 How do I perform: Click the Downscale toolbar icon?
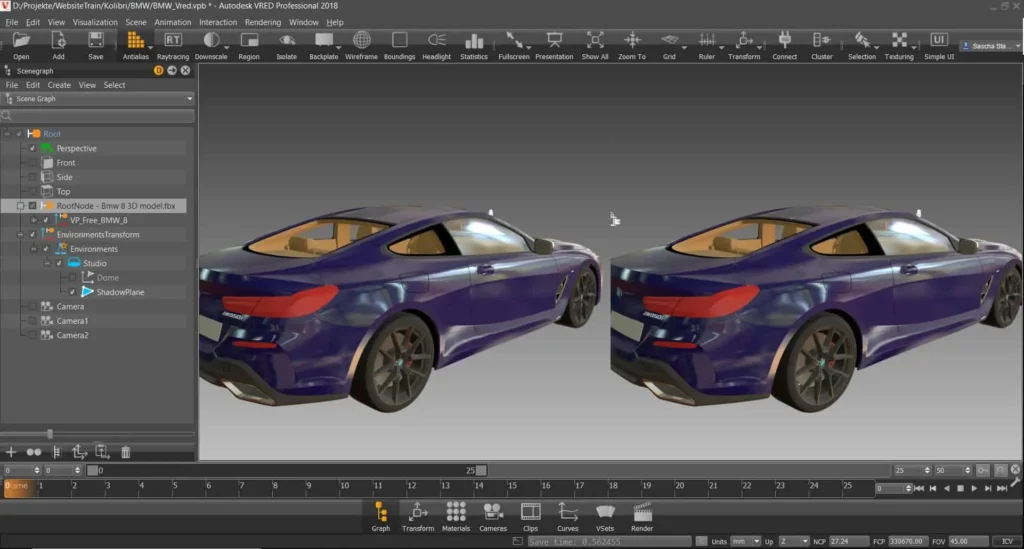[x=210, y=40]
